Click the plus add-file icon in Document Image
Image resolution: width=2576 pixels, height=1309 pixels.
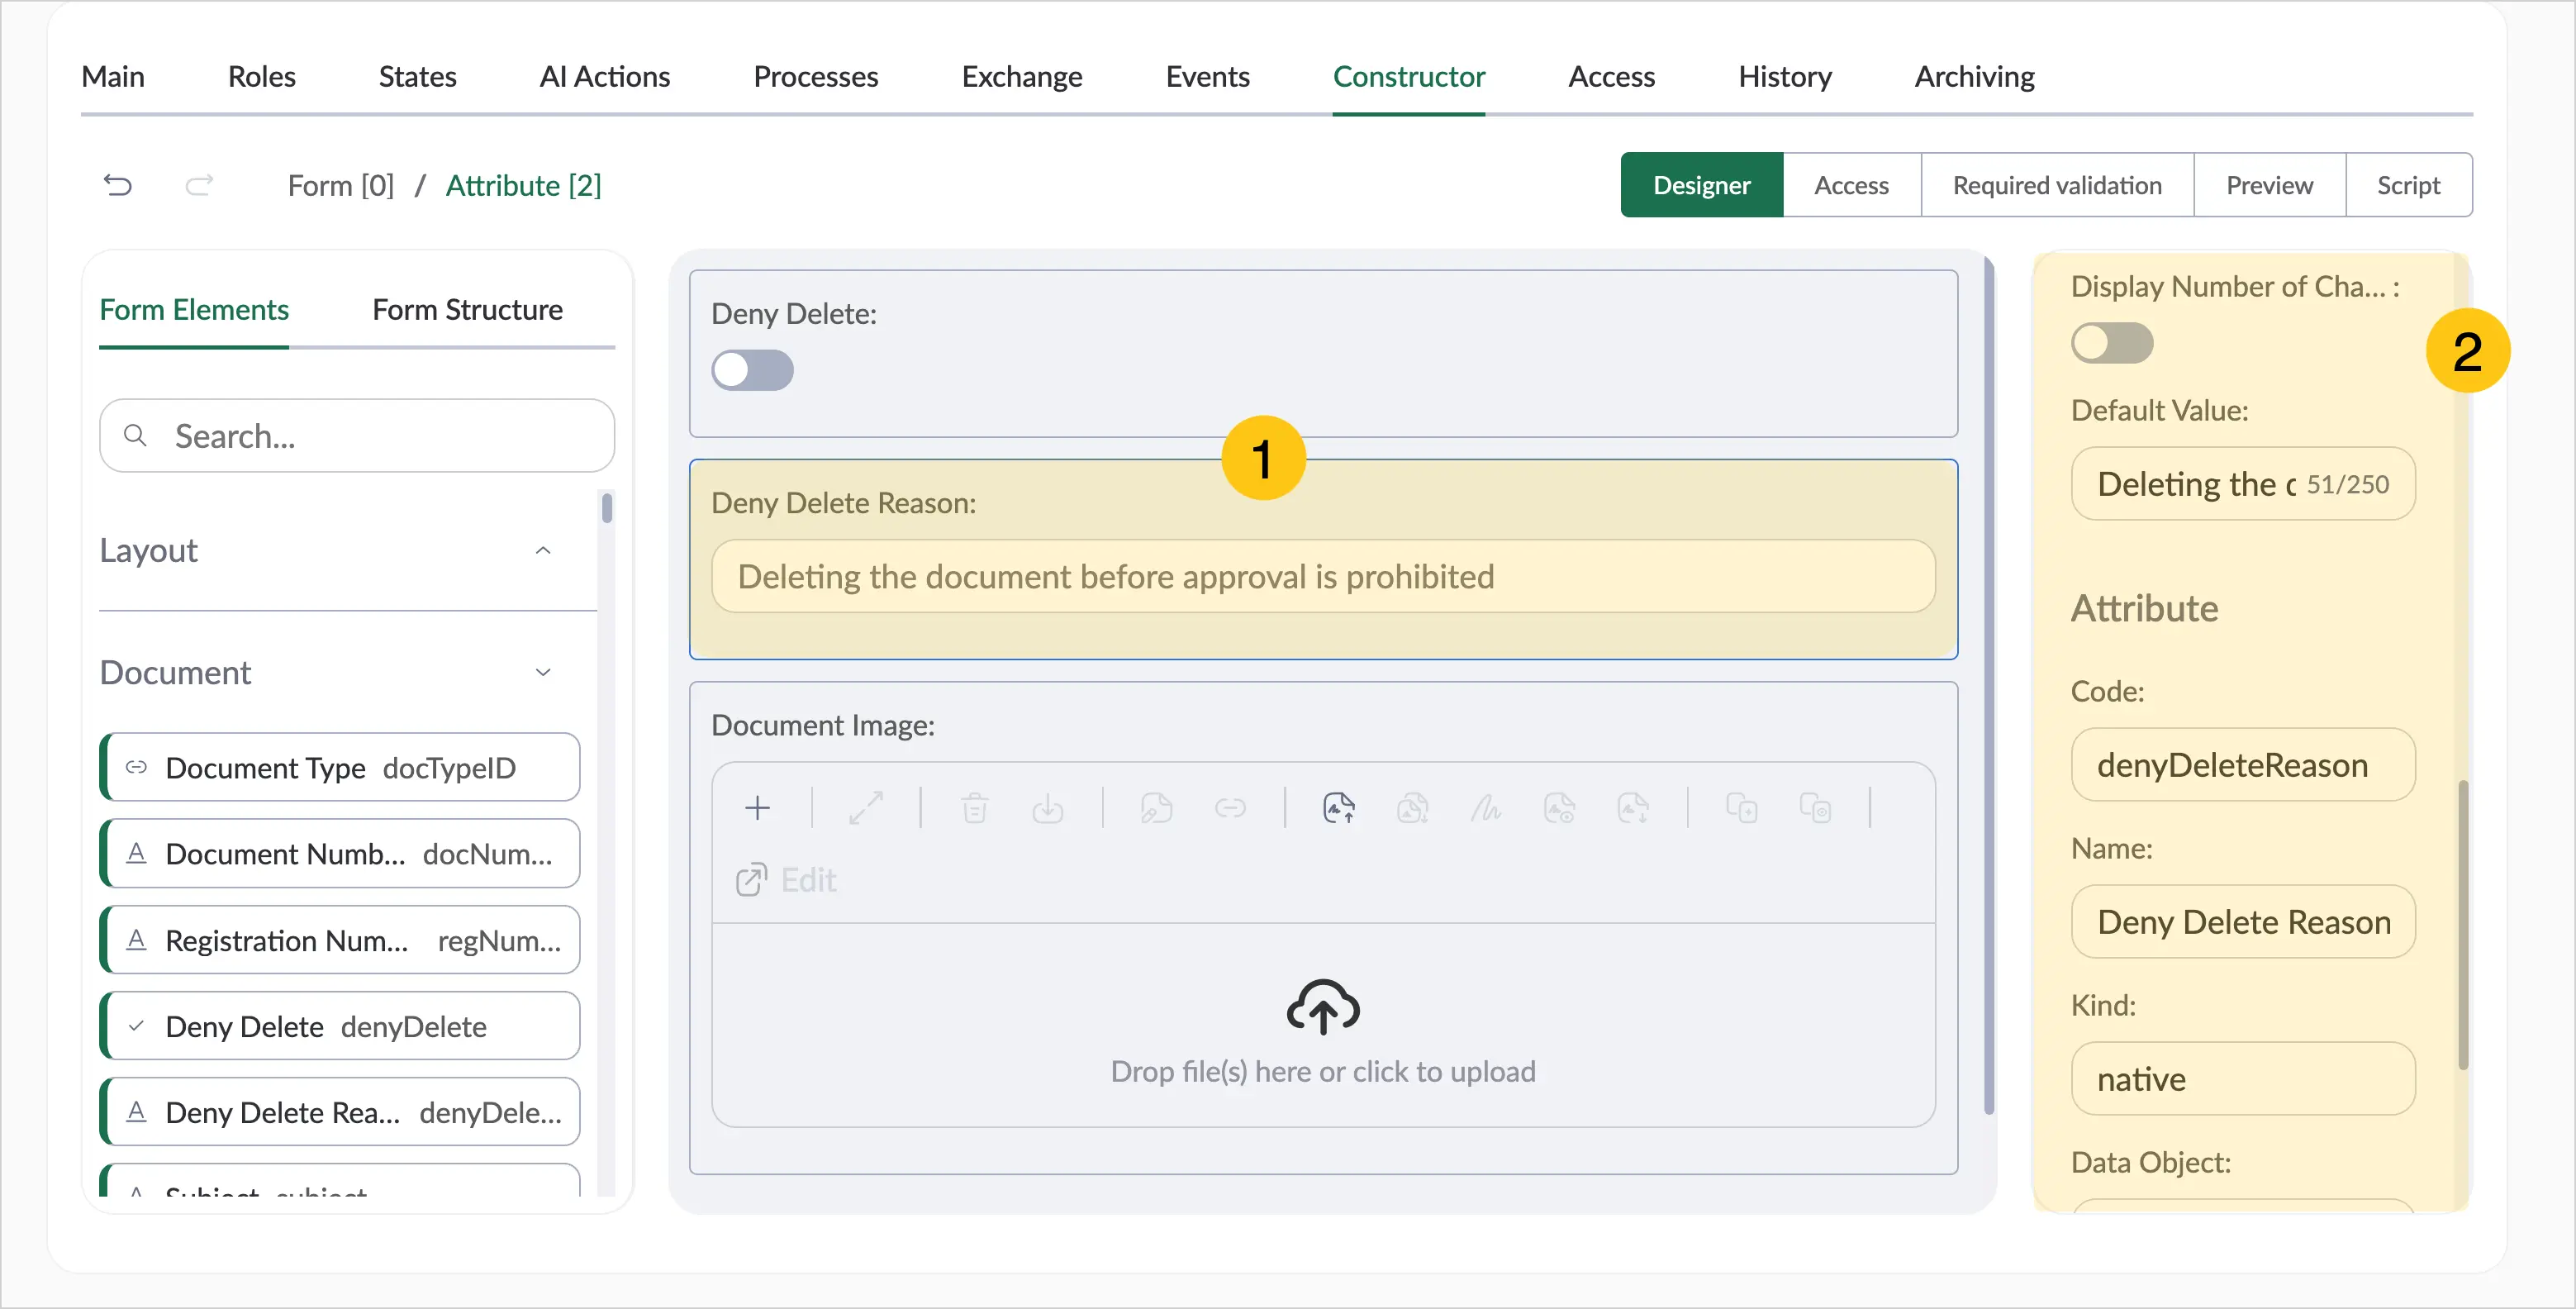point(758,807)
